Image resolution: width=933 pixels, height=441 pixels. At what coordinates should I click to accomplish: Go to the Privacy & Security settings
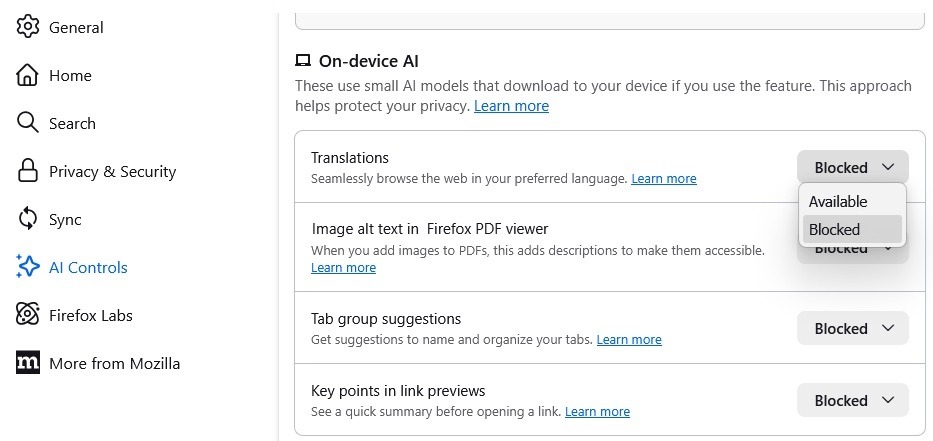click(x=112, y=171)
